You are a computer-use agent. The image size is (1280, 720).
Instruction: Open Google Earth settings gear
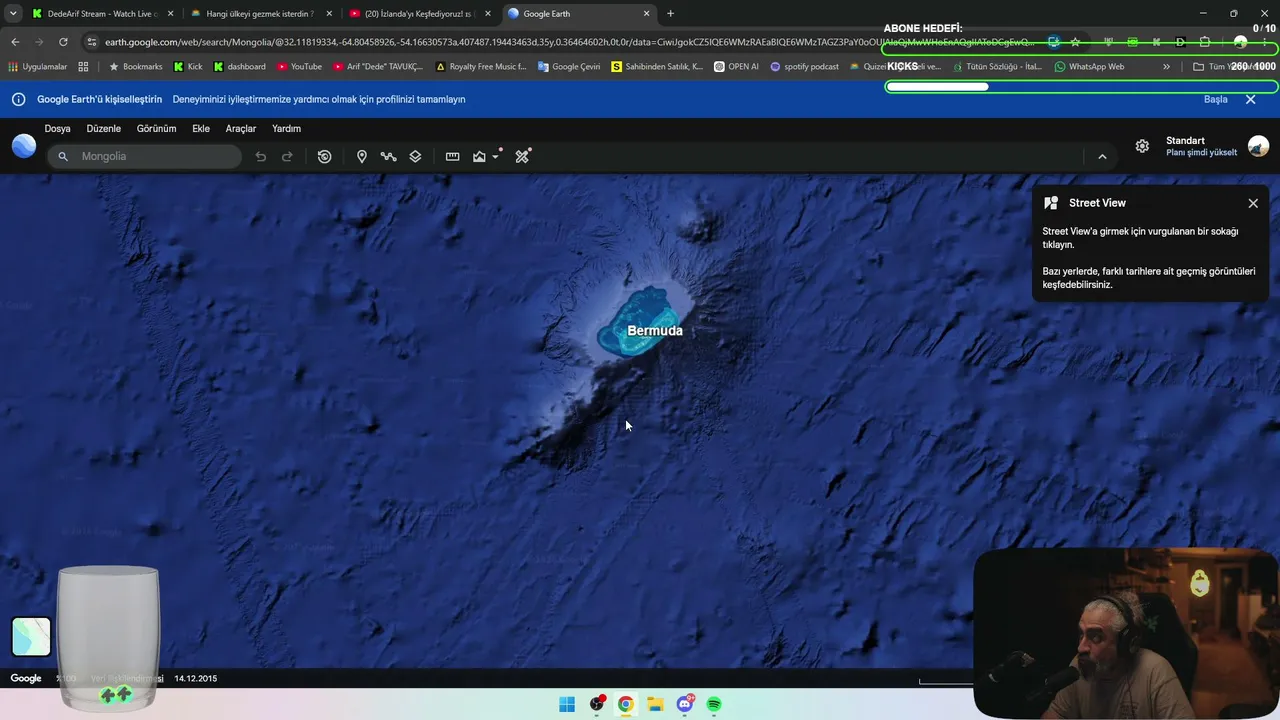coord(1142,146)
